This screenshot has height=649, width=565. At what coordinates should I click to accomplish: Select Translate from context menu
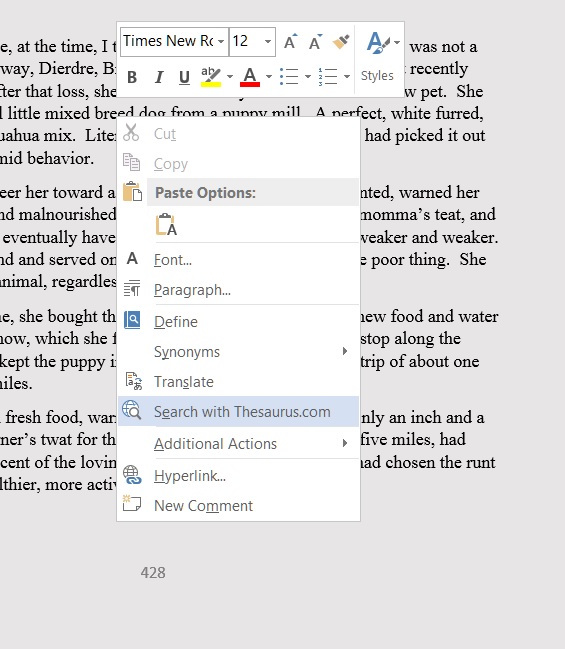(x=238, y=382)
